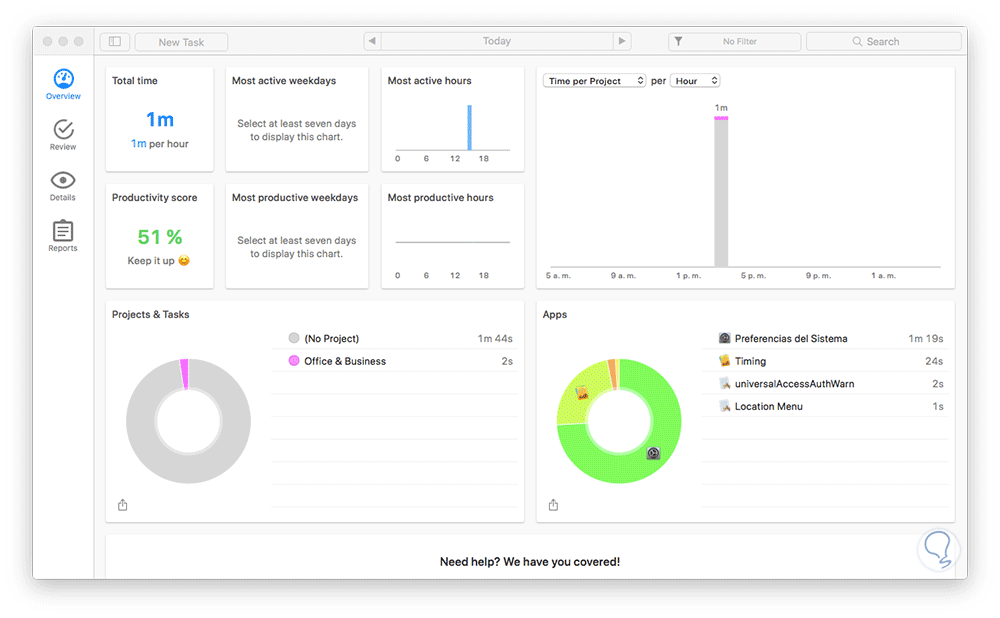Image resolution: width=1000 pixels, height=618 pixels.
Task: Click the pink Office & Business color dot
Action: 294,360
